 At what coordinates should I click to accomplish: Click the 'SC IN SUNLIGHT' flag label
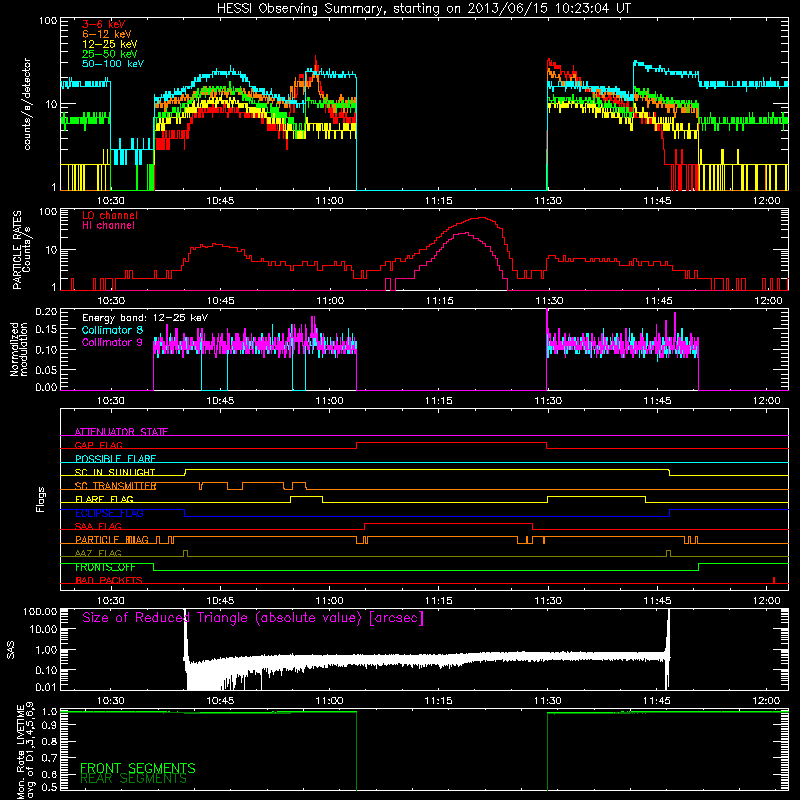click(x=115, y=472)
